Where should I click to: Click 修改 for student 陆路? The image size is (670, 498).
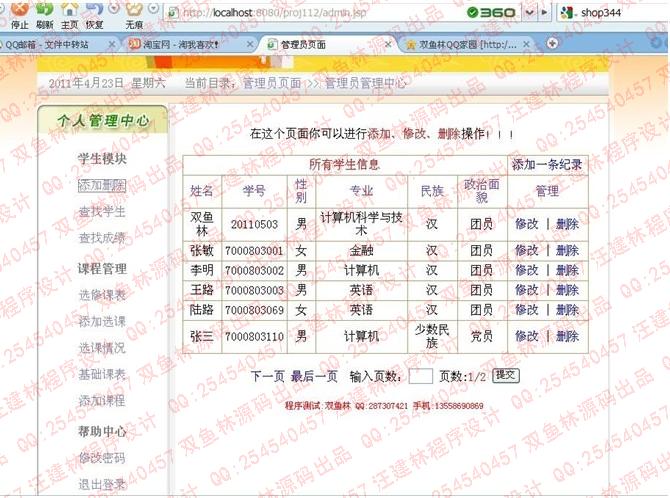(x=526, y=309)
